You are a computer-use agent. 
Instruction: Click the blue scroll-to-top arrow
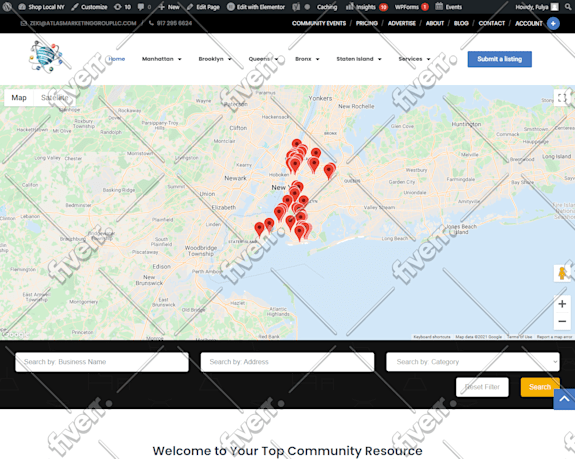click(564, 399)
